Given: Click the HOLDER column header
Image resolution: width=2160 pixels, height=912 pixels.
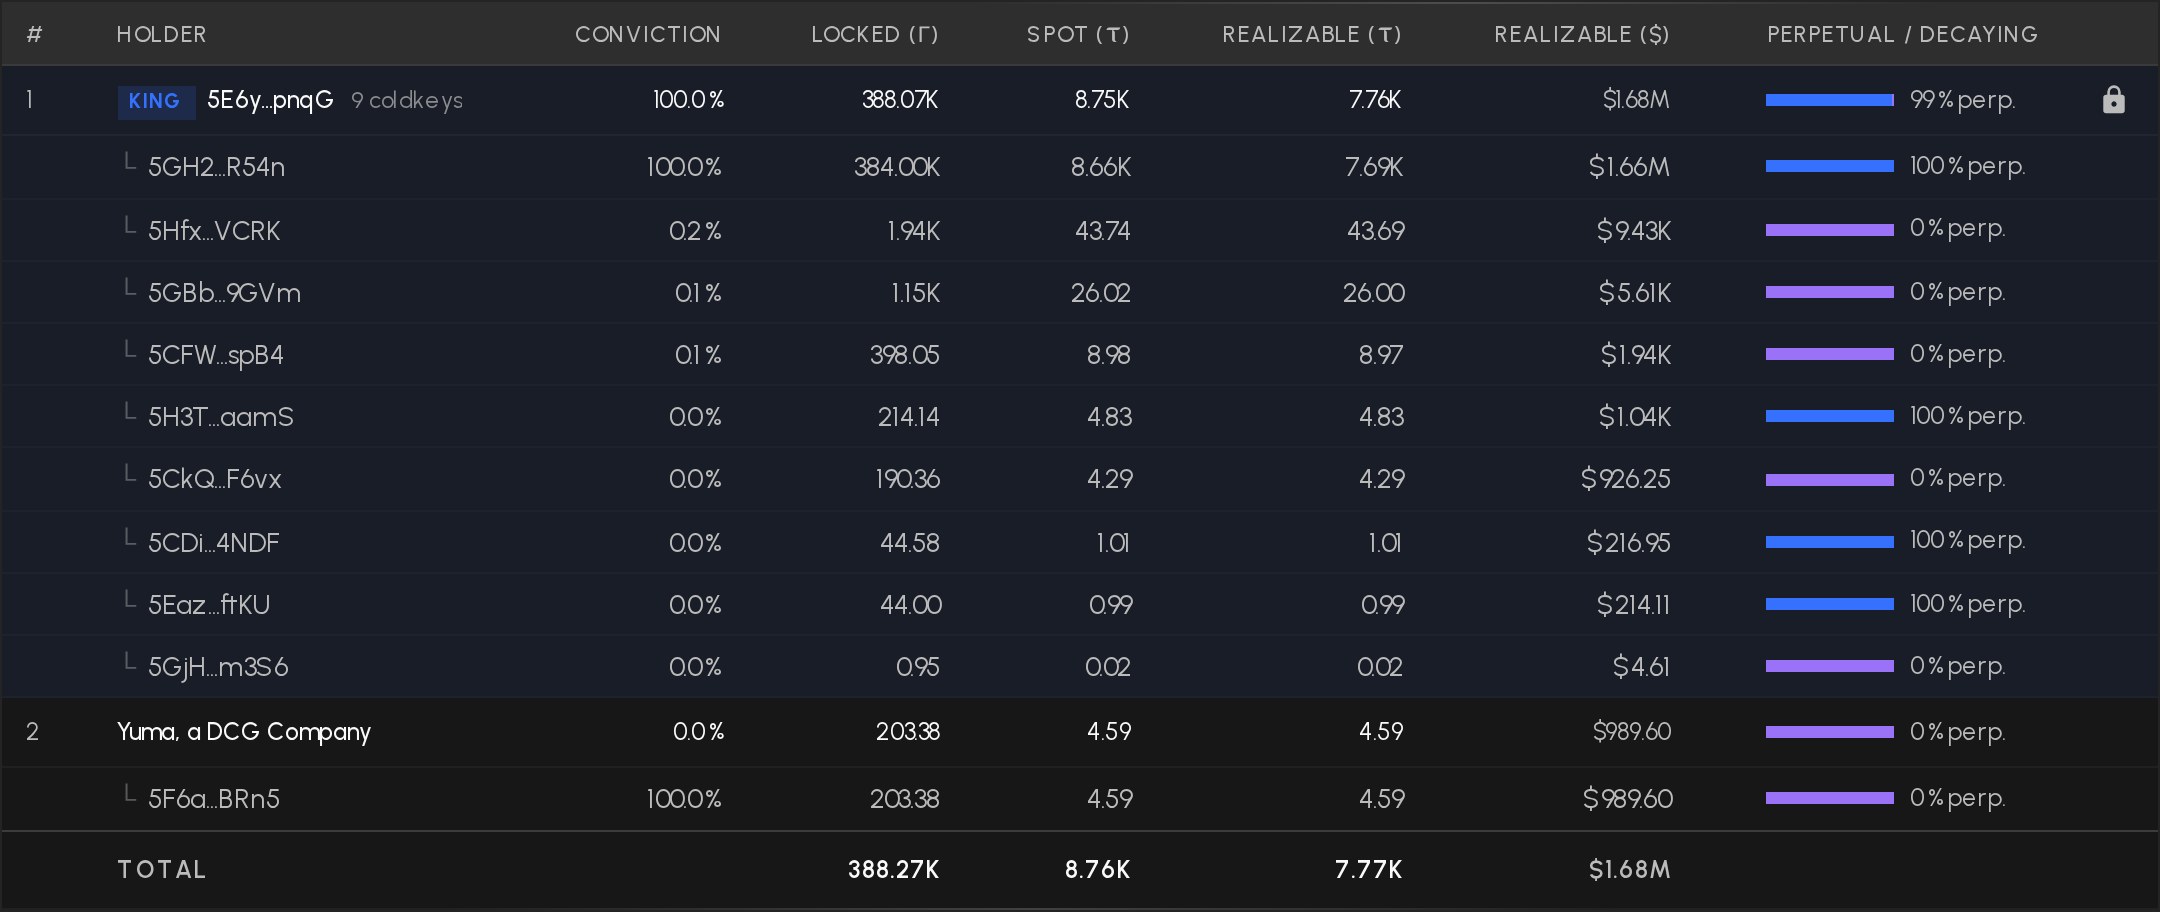Looking at the screenshot, I should pyautogui.click(x=162, y=34).
